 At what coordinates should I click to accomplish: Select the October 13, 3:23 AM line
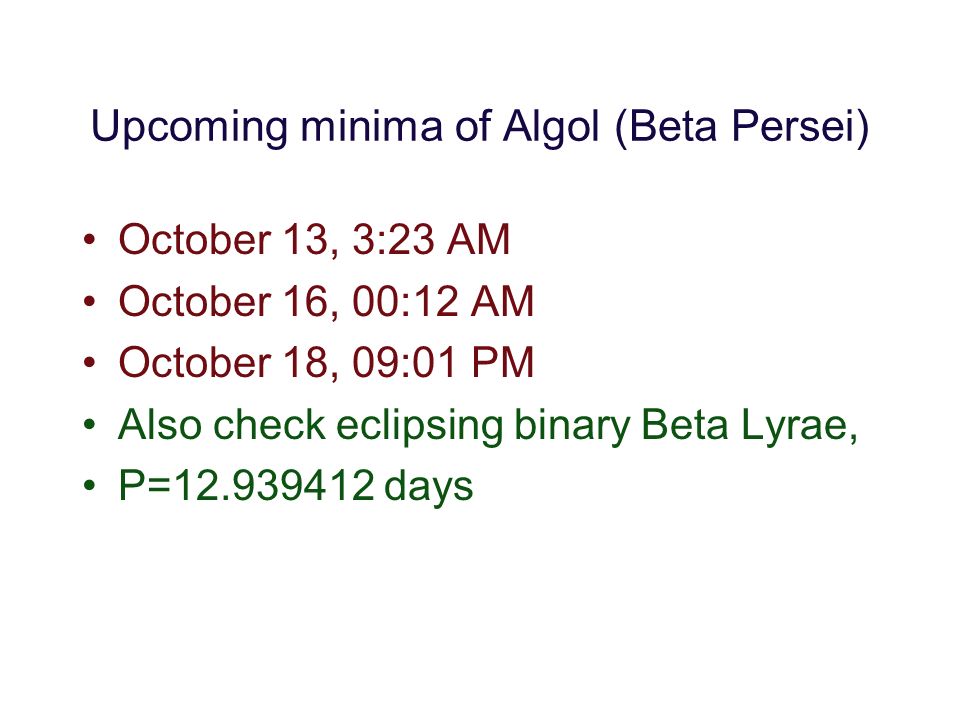point(314,239)
